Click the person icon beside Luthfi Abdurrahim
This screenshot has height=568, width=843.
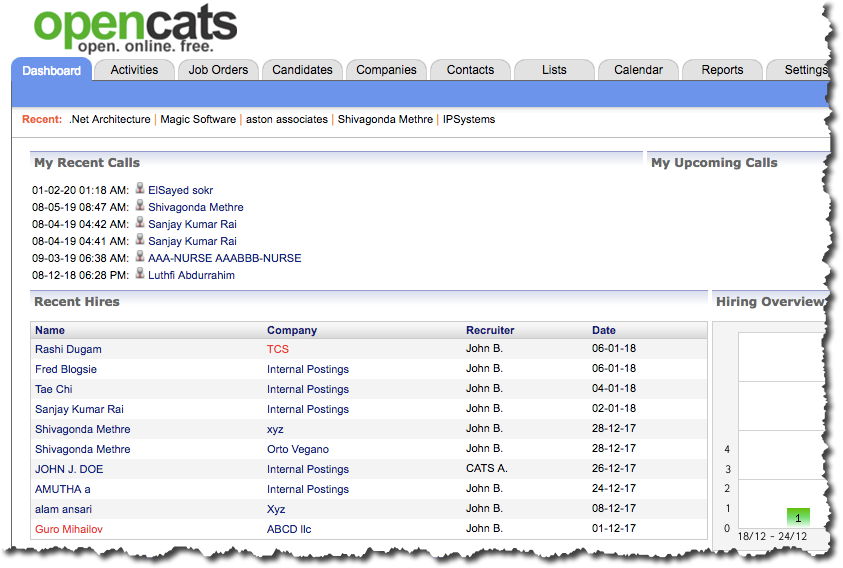(x=140, y=274)
